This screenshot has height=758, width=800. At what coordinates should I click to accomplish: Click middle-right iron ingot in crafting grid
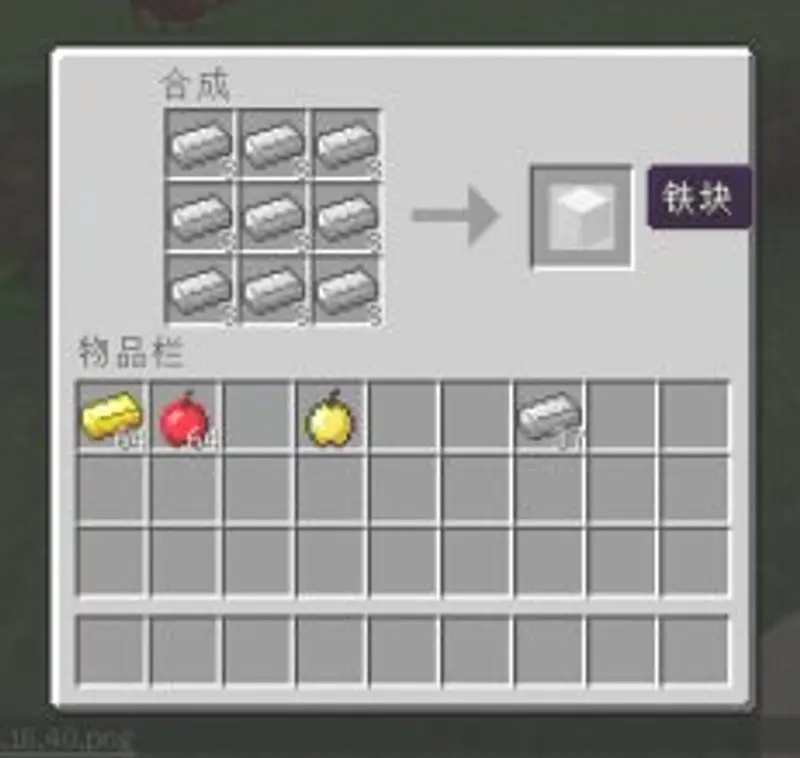click(347, 218)
